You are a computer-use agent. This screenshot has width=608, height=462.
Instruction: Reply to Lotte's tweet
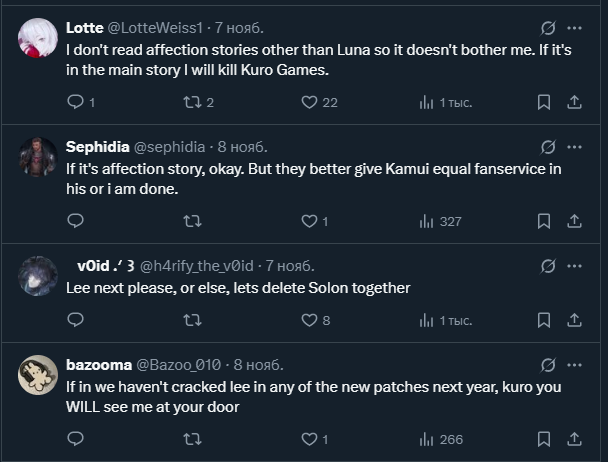coord(75,102)
